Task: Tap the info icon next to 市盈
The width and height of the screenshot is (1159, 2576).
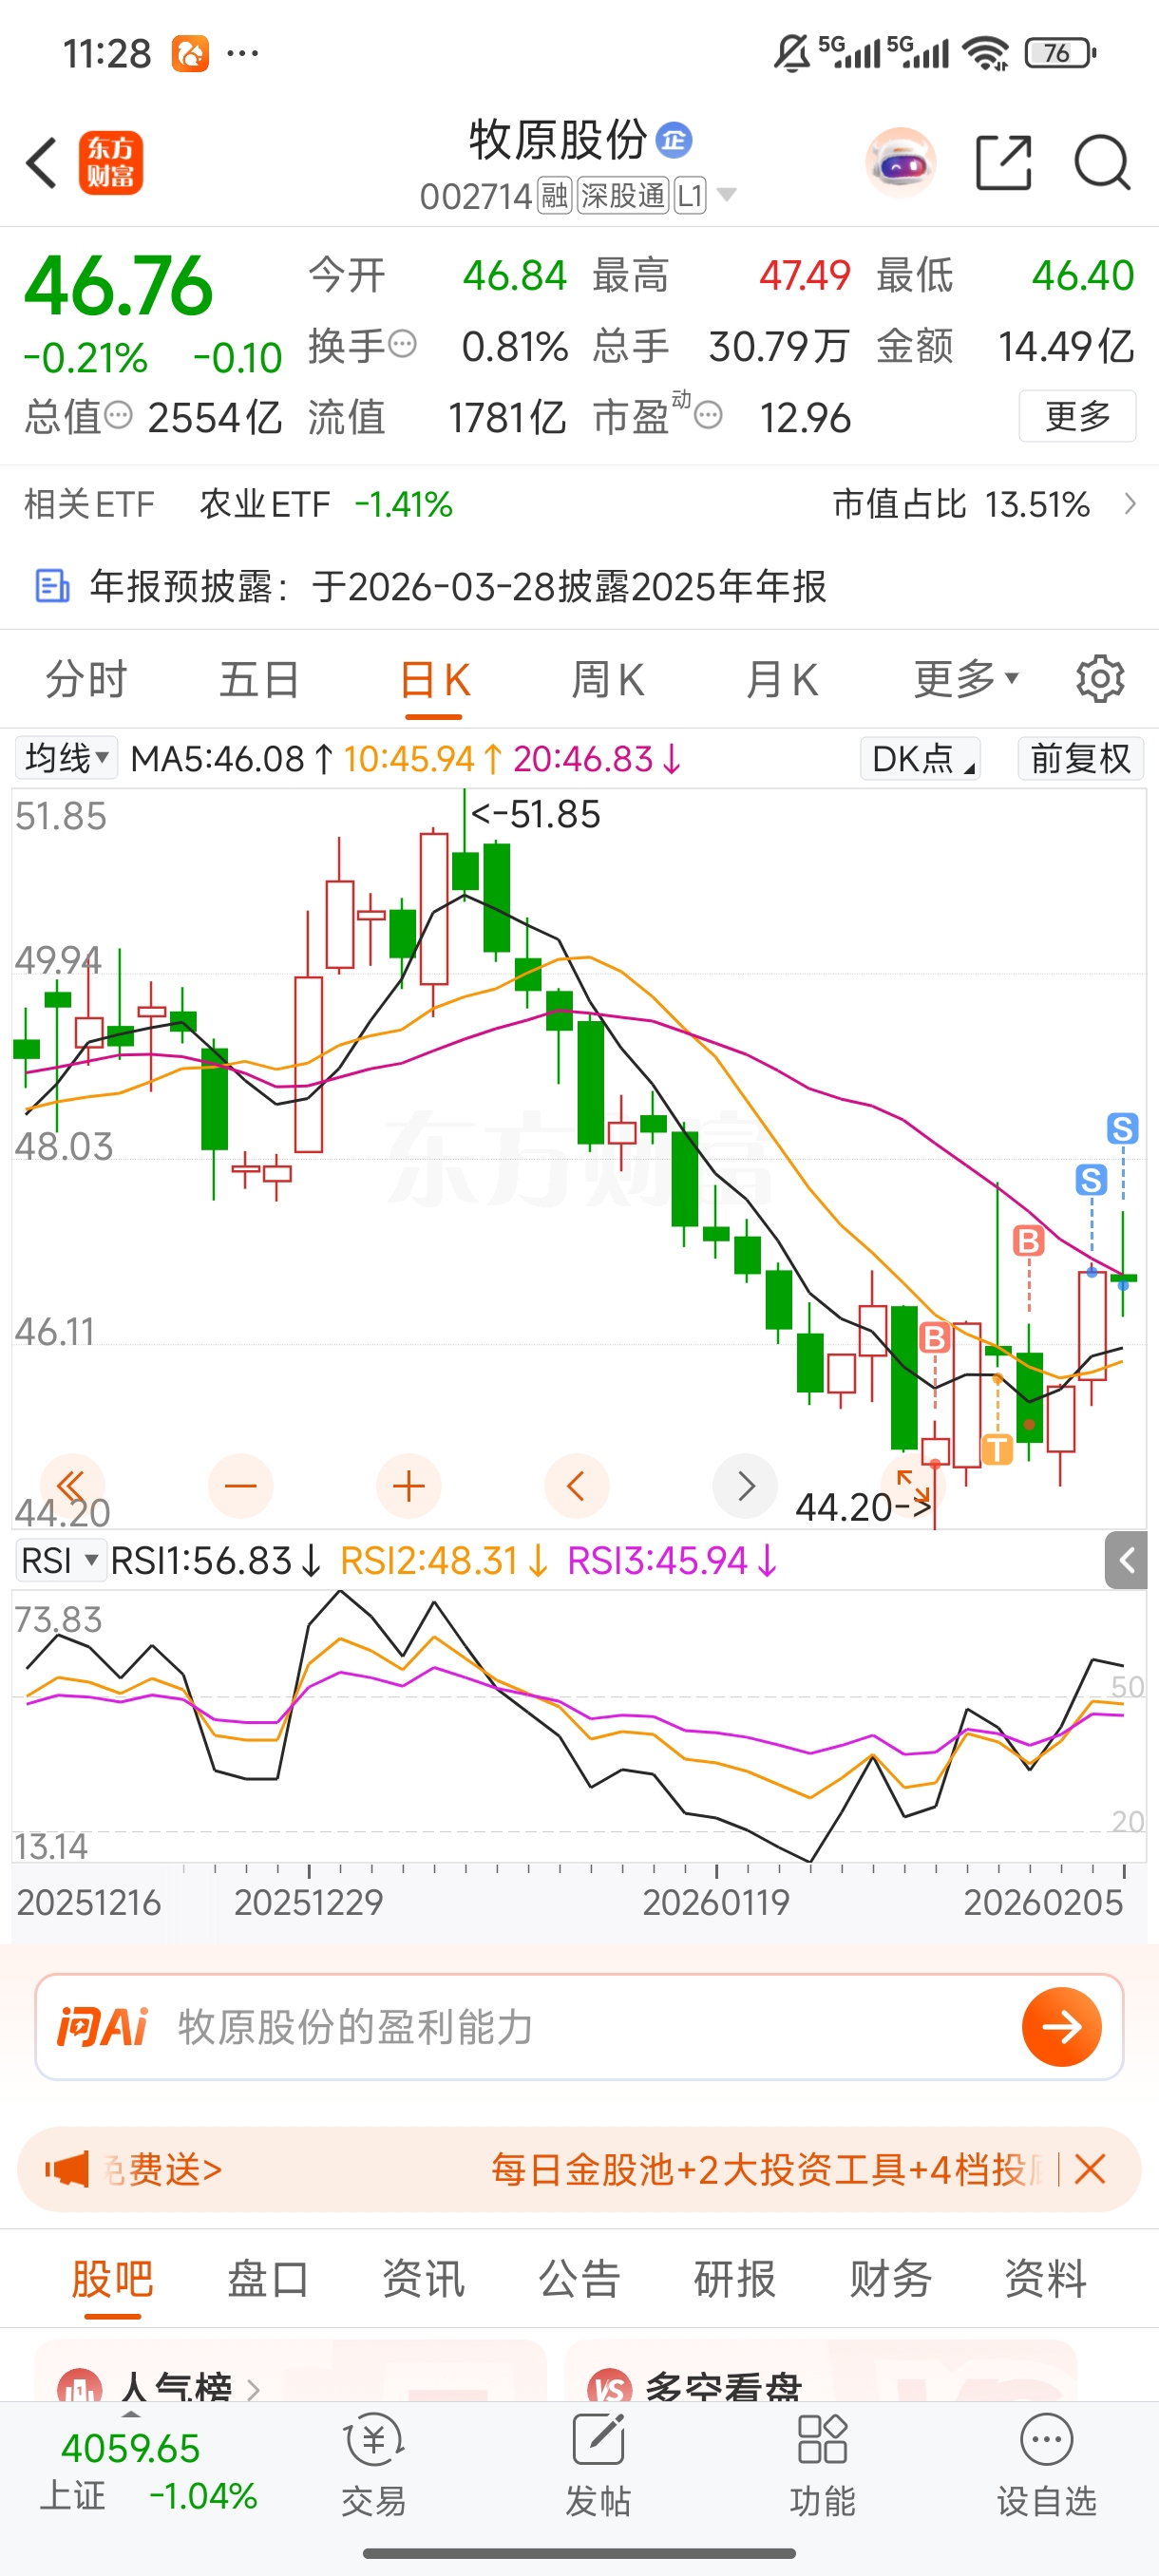Action: (708, 415)
